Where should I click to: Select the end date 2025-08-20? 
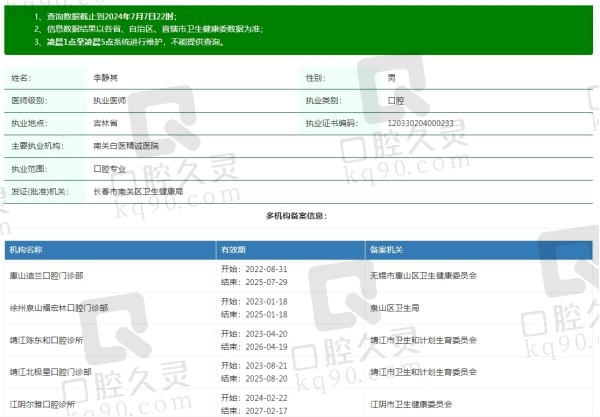point(266,378)
